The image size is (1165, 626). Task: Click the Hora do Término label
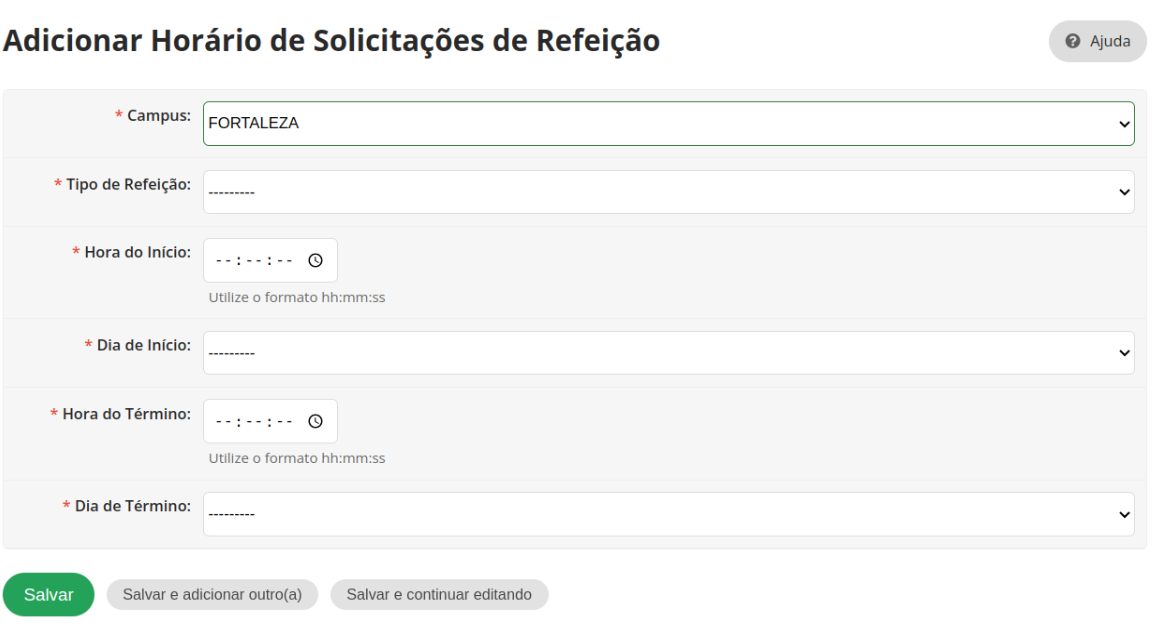(x=126, y=414)
